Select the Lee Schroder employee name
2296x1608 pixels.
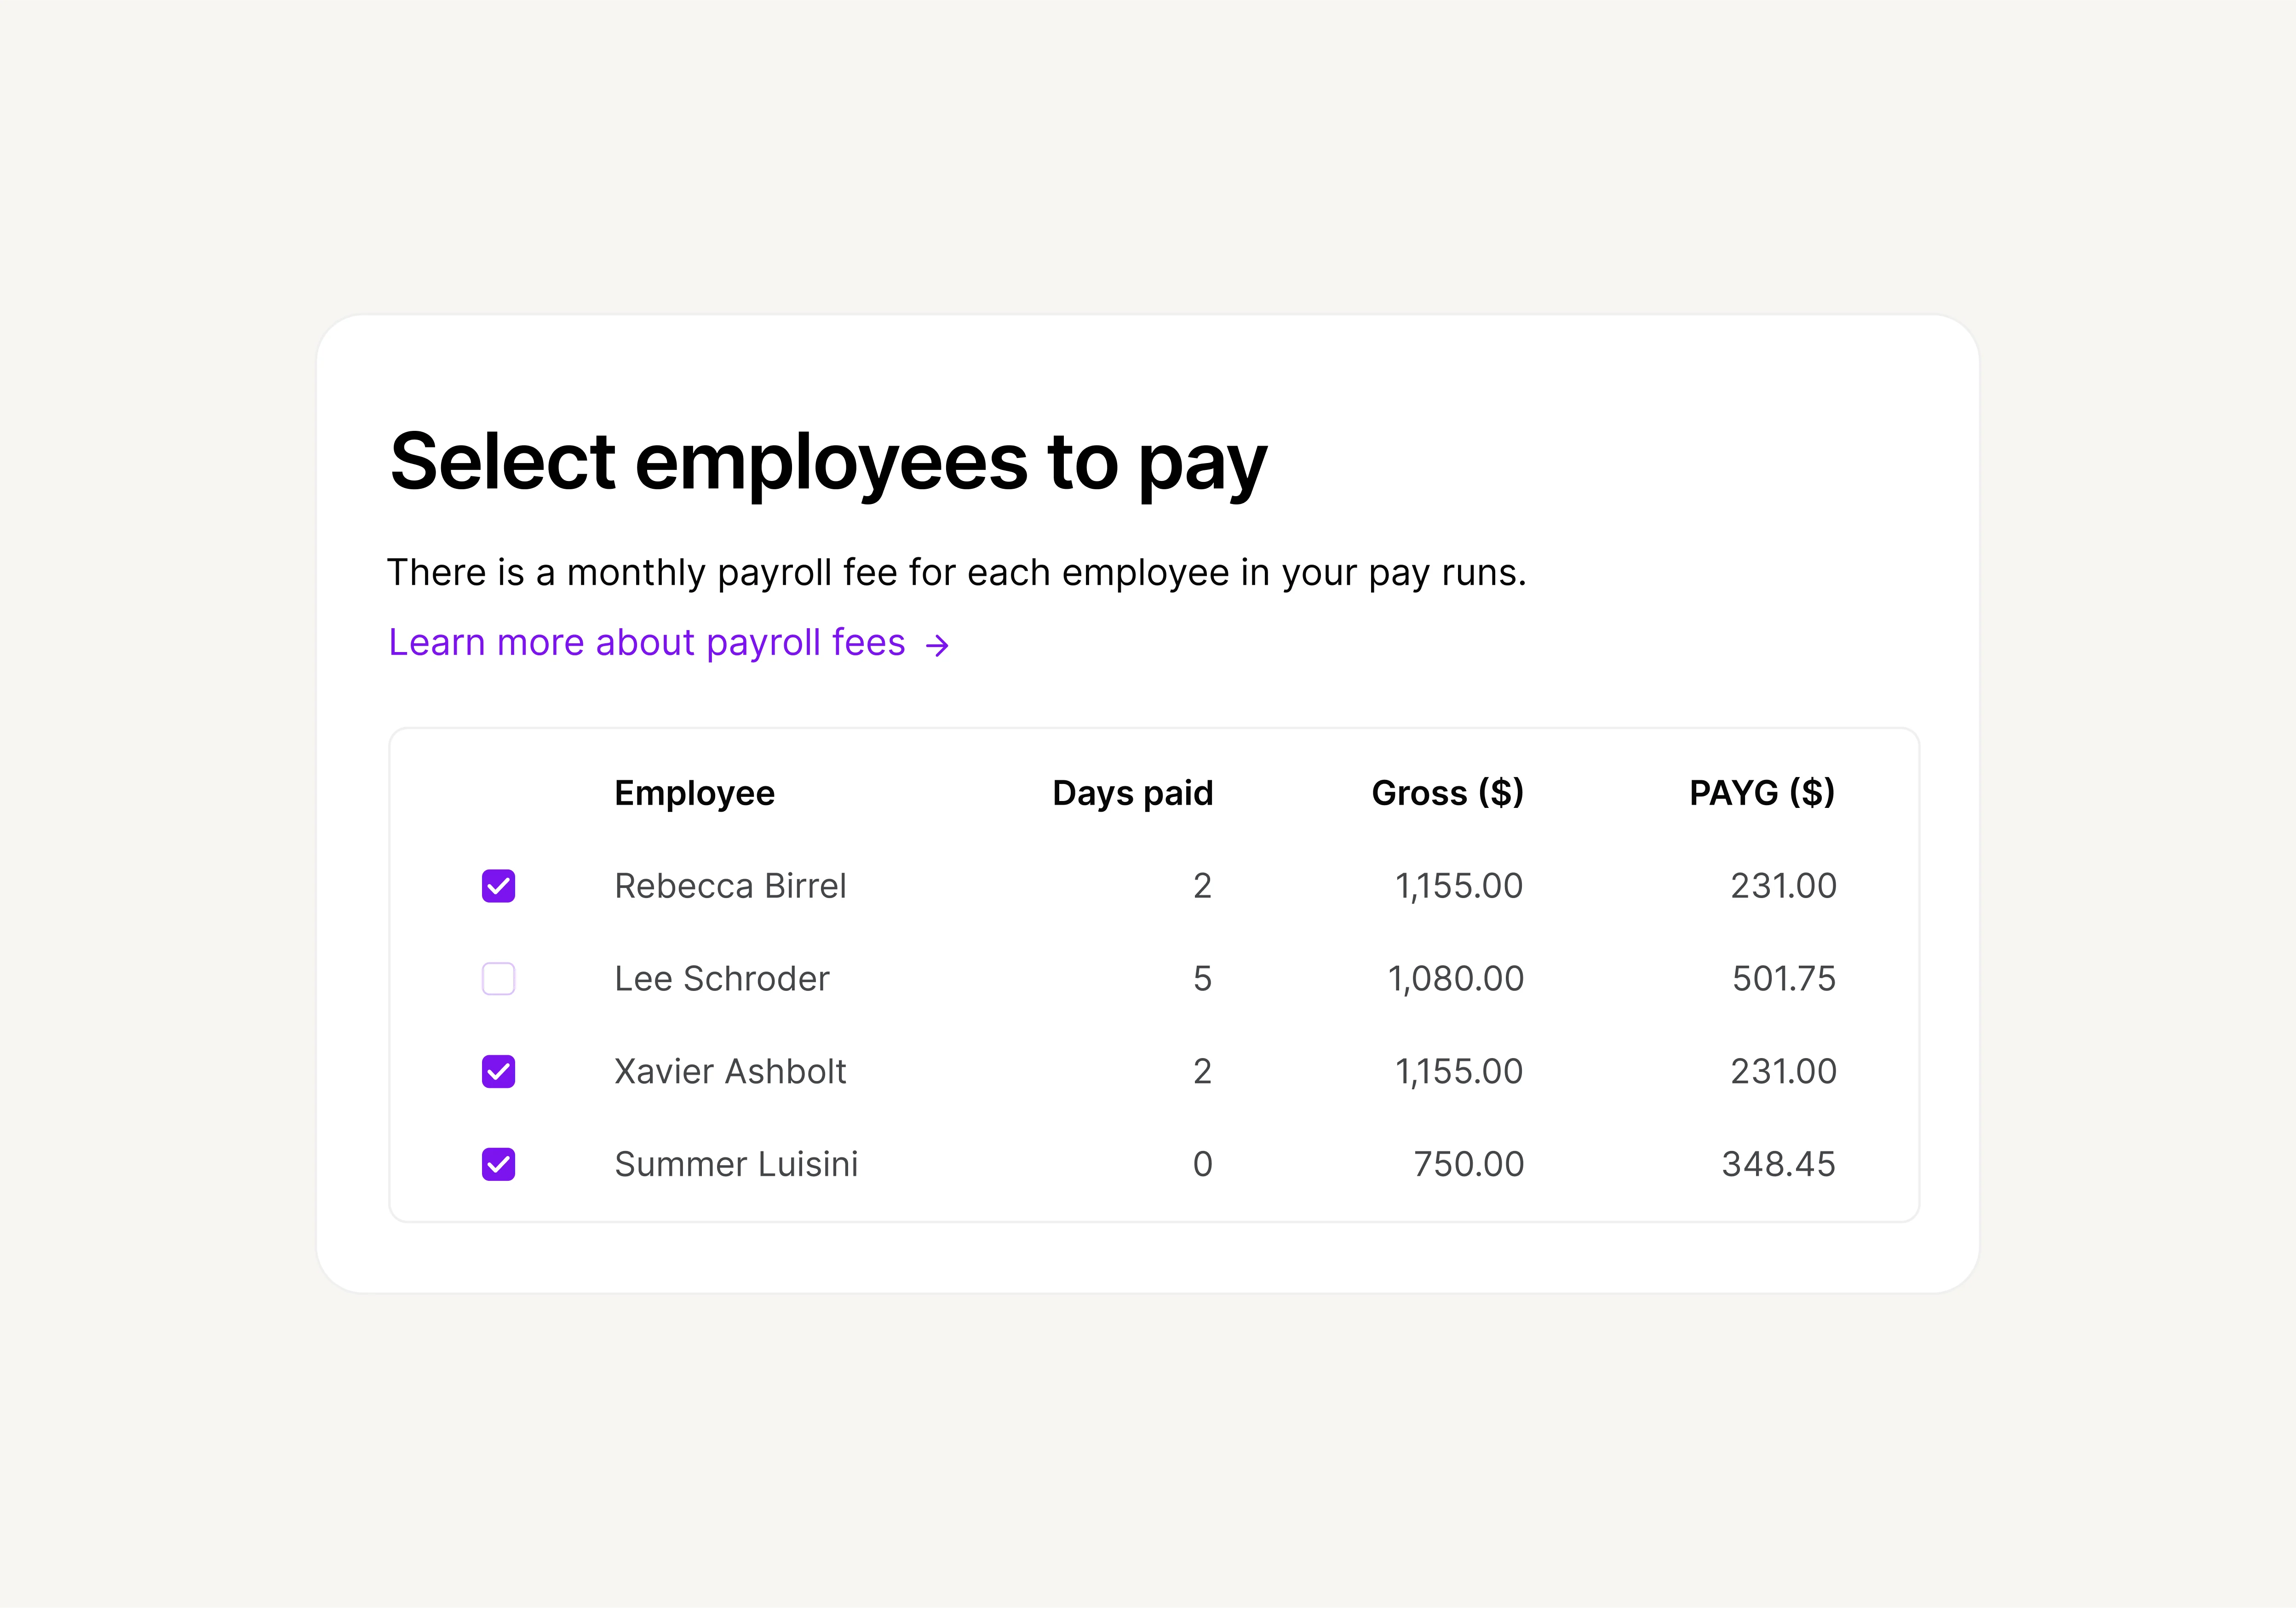pos(721,978)
